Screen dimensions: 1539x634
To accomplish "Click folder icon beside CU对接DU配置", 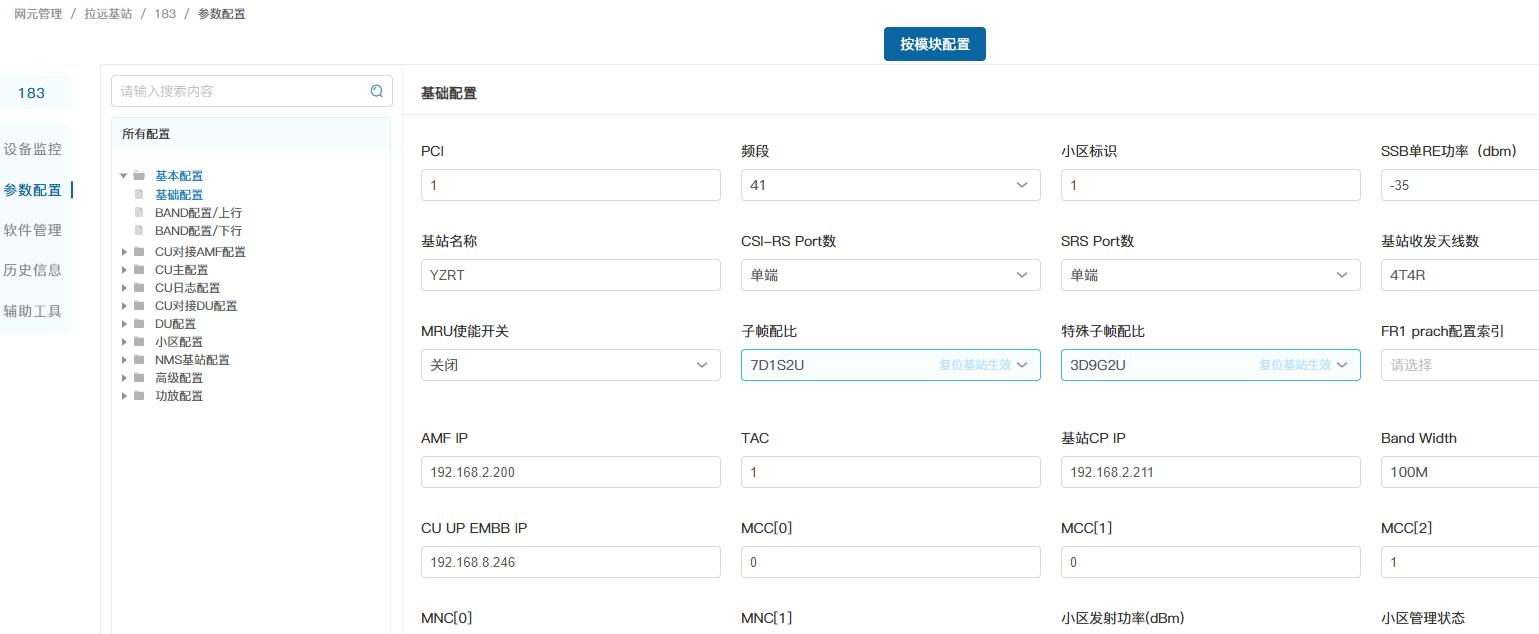I will point(139,306).
